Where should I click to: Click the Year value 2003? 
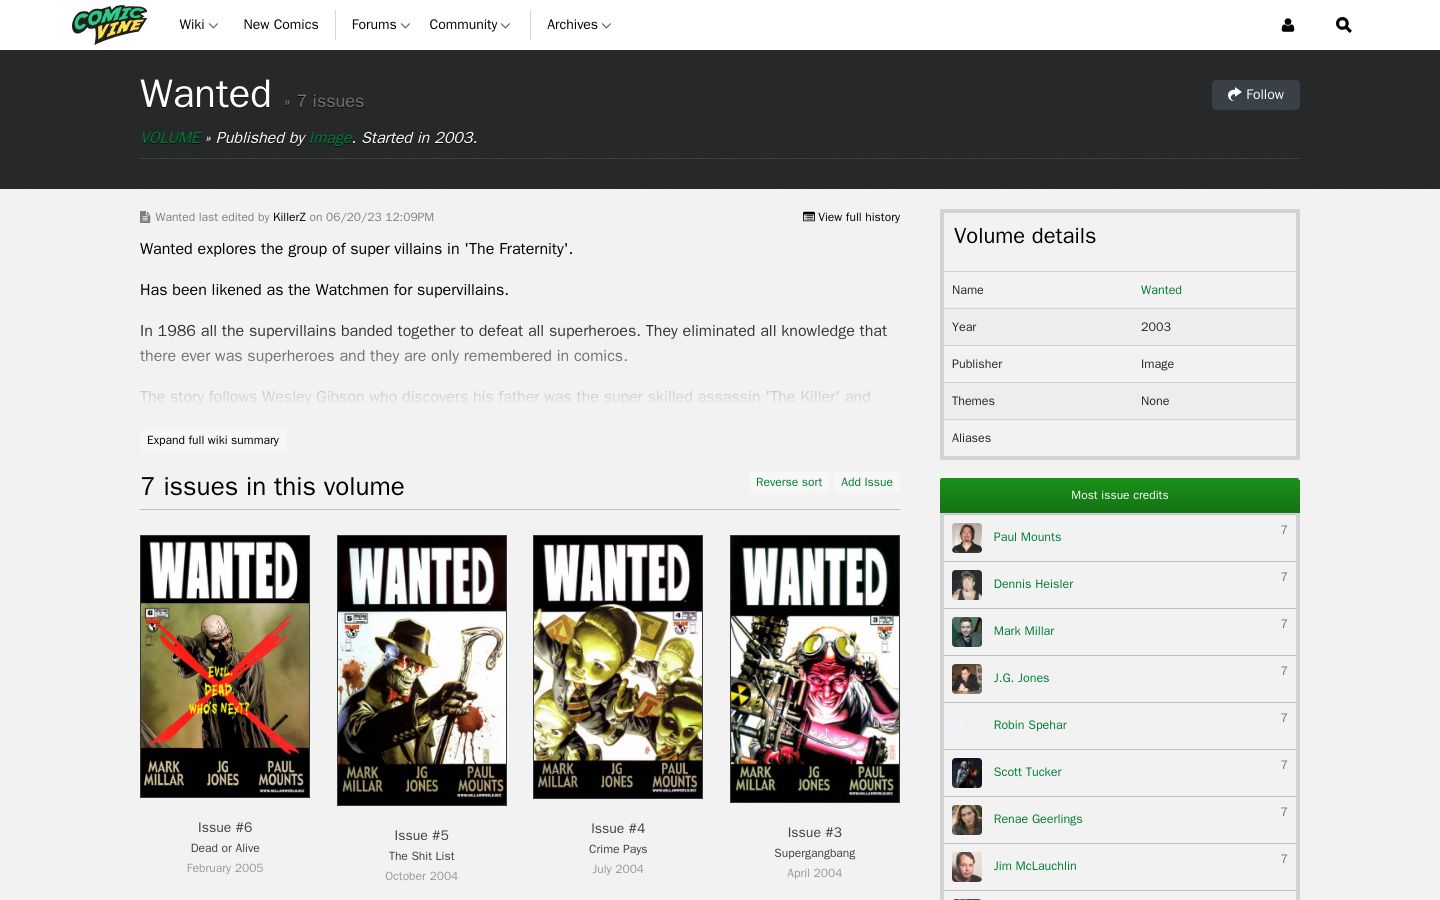tap(1156, 327)
